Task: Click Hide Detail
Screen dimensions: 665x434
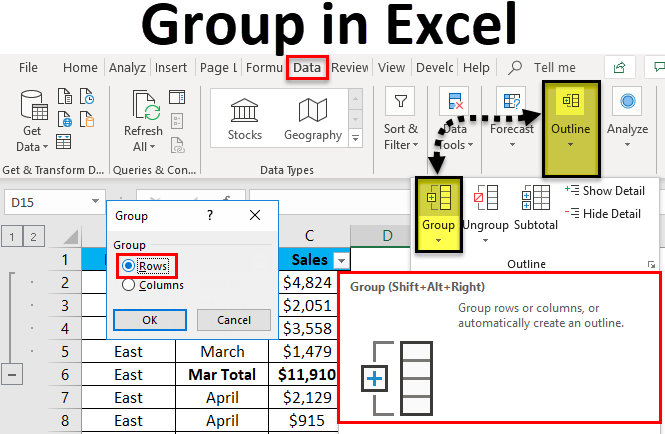Action: click(603, 213)
